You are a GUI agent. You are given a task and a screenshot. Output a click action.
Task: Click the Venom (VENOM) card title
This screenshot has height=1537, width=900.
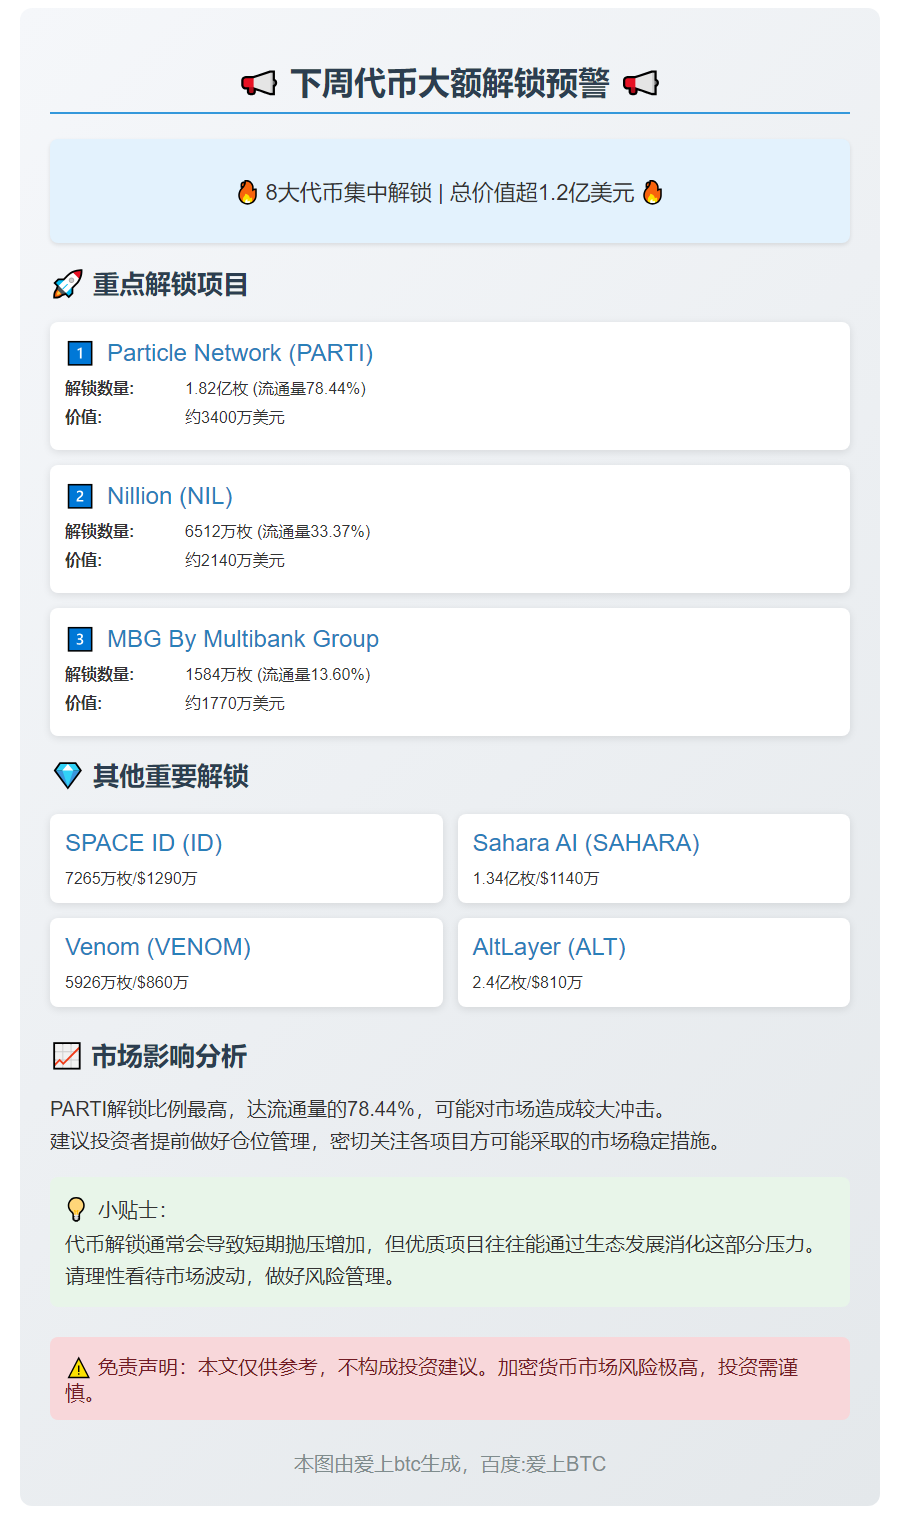coord(158,947)
